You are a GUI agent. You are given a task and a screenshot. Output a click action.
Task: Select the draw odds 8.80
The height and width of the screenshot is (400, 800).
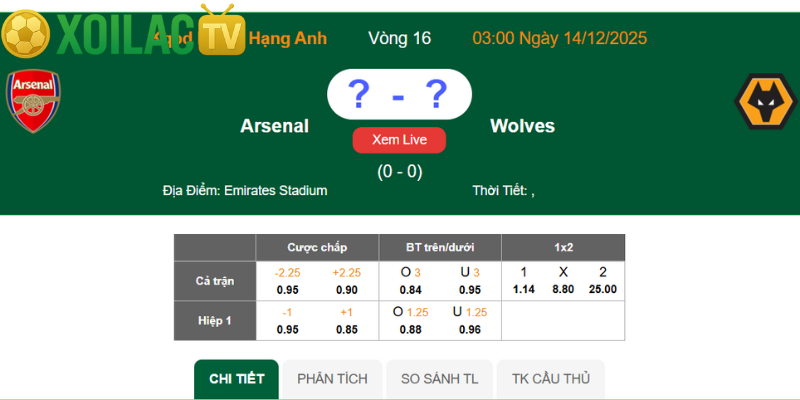pos(563,289)
